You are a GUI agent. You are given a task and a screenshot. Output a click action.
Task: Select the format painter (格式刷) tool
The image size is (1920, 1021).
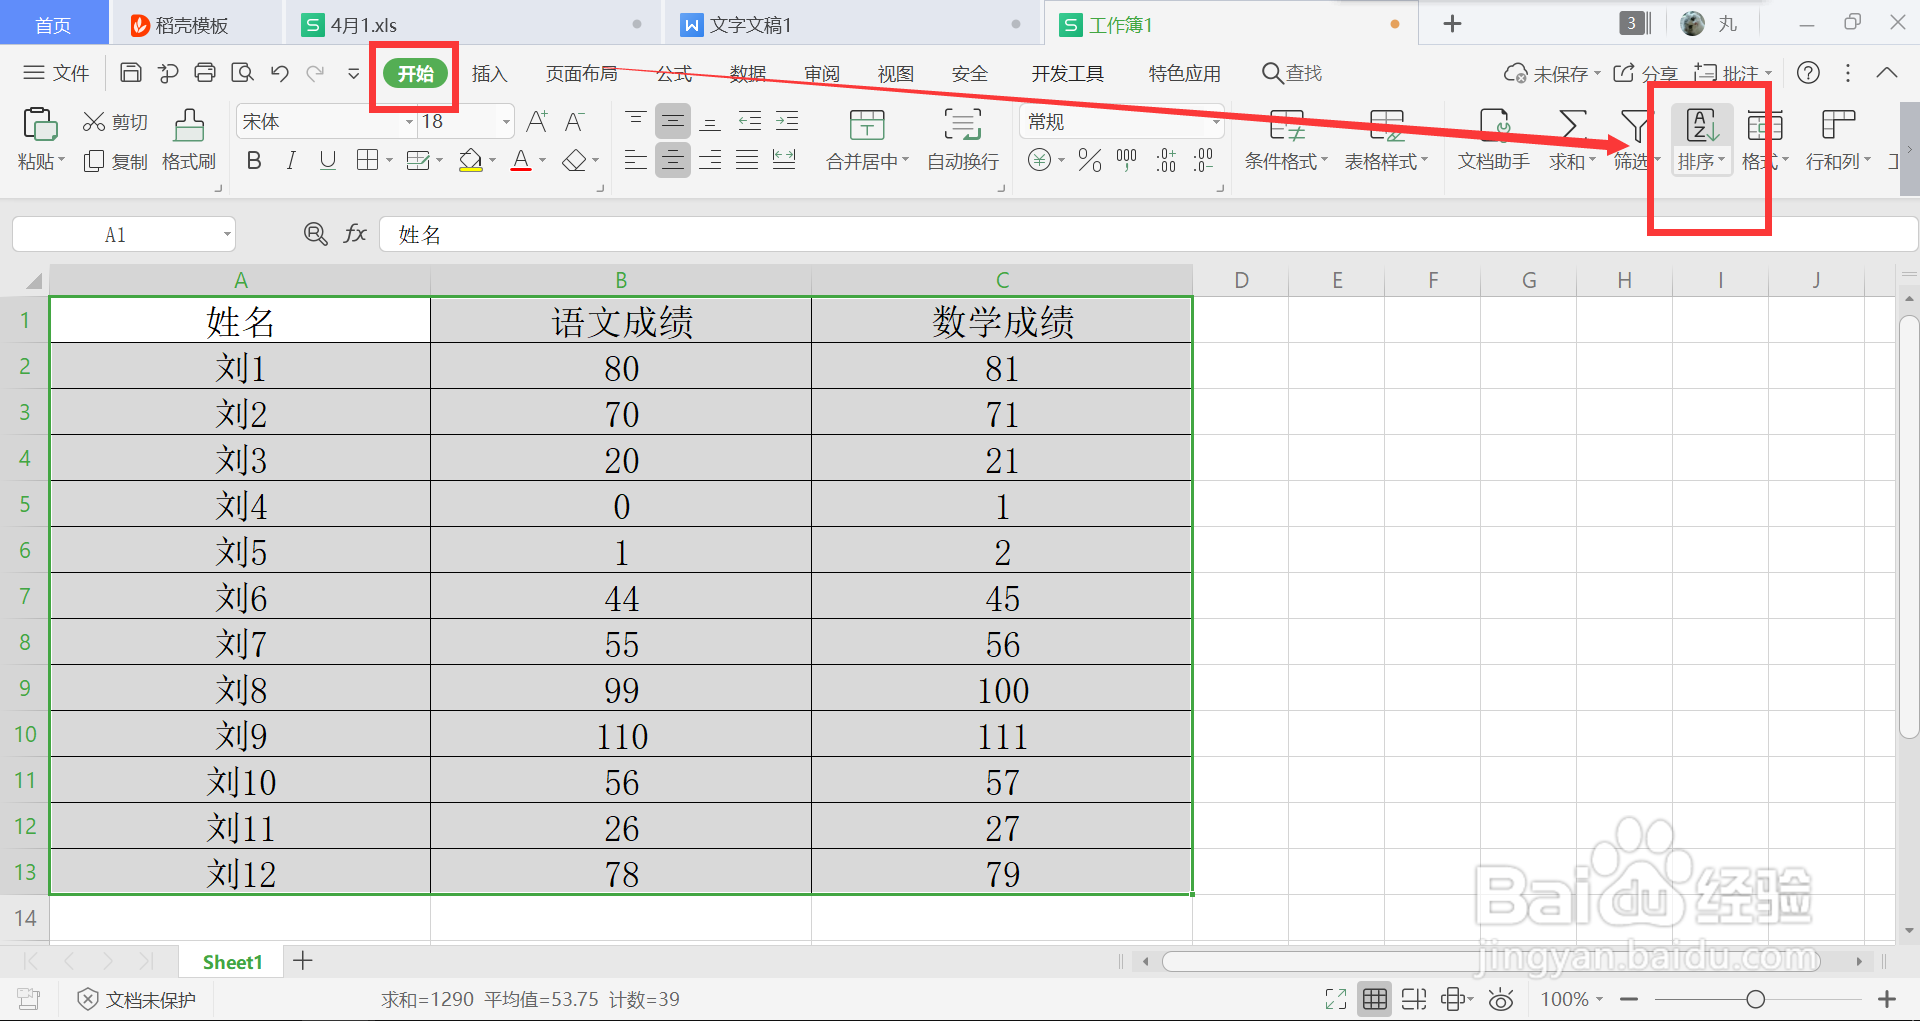click(x=188, y=140)
